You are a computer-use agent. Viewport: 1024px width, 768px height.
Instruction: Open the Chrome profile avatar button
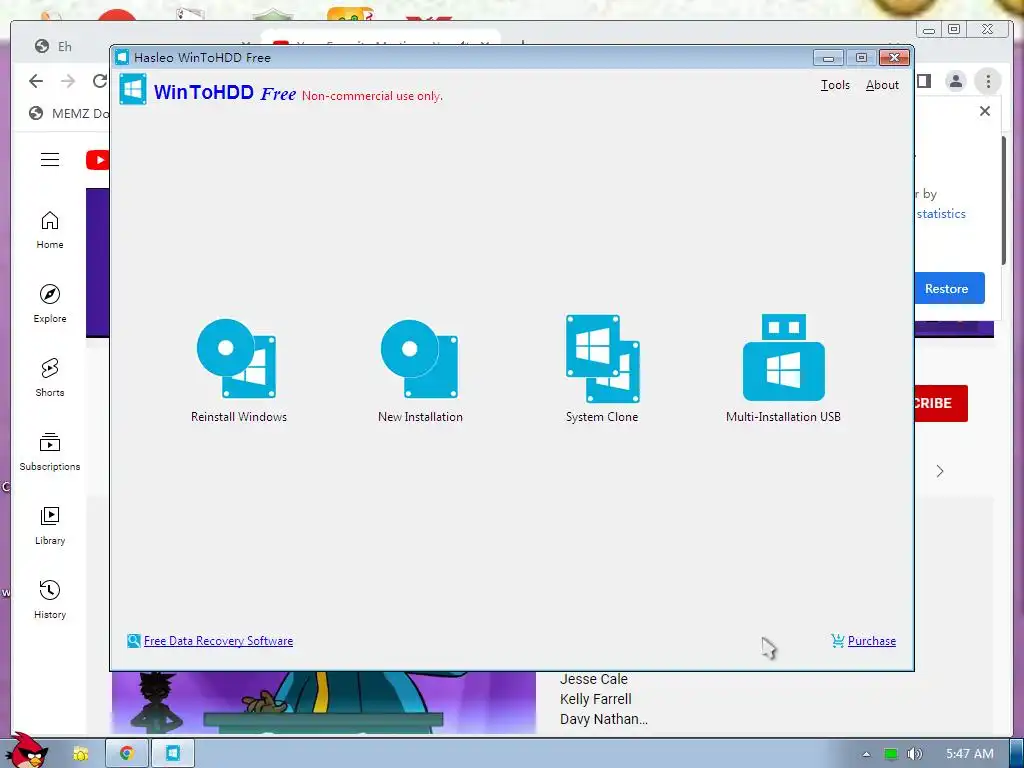click(955, 81)
